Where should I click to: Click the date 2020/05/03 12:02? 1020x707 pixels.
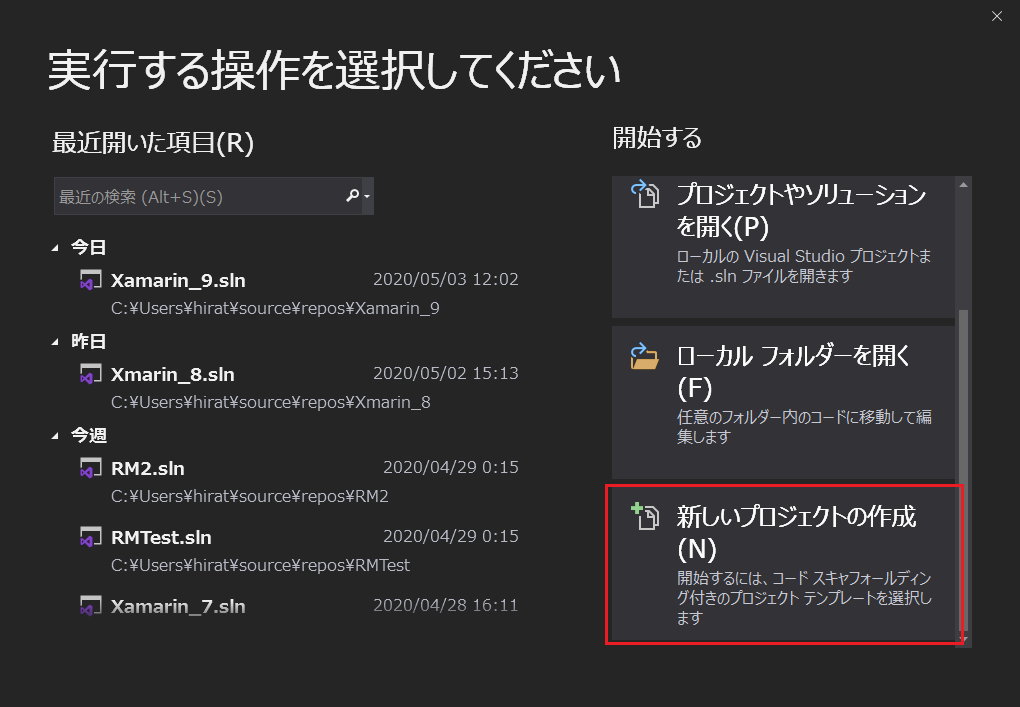(446, 279)
